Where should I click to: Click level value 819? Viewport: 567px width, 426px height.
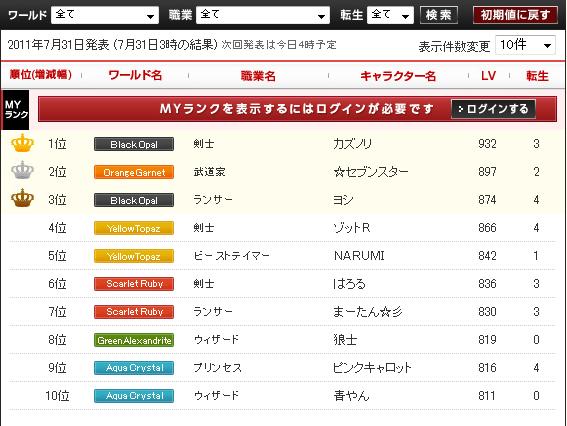487,340
